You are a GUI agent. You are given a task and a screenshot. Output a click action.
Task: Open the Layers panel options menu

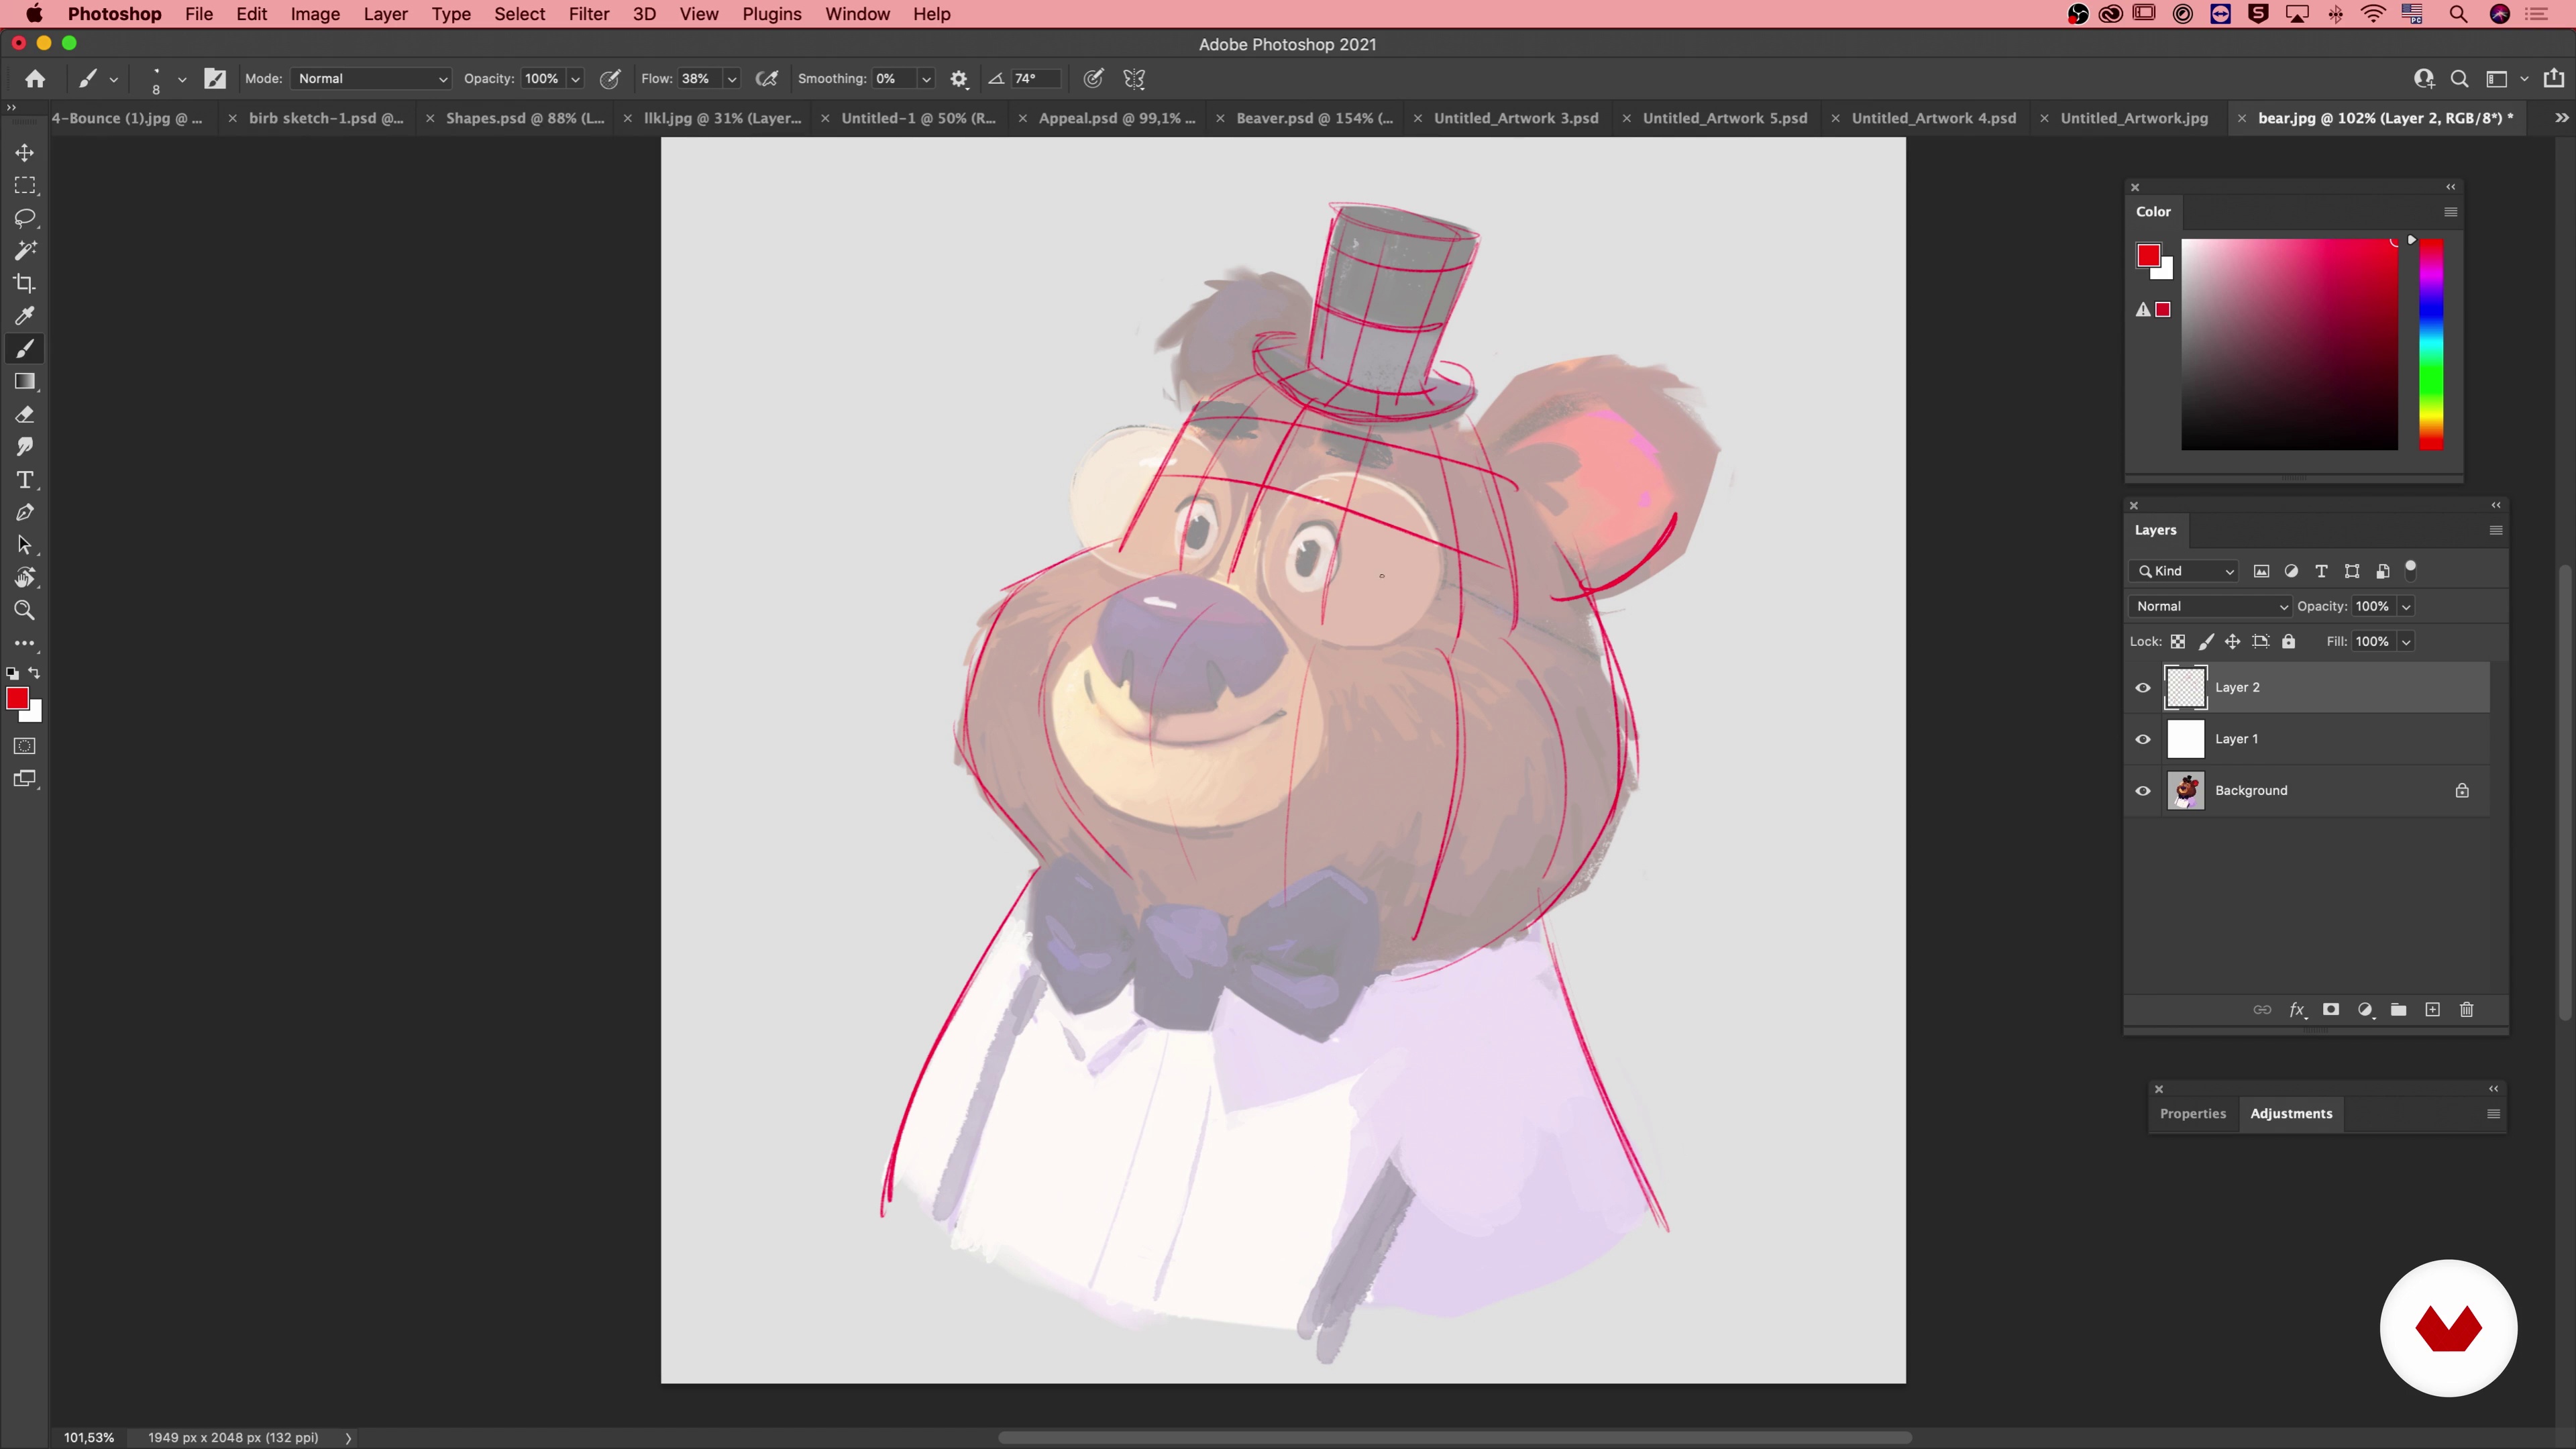pyautogui.click(x=2495, y=530)
